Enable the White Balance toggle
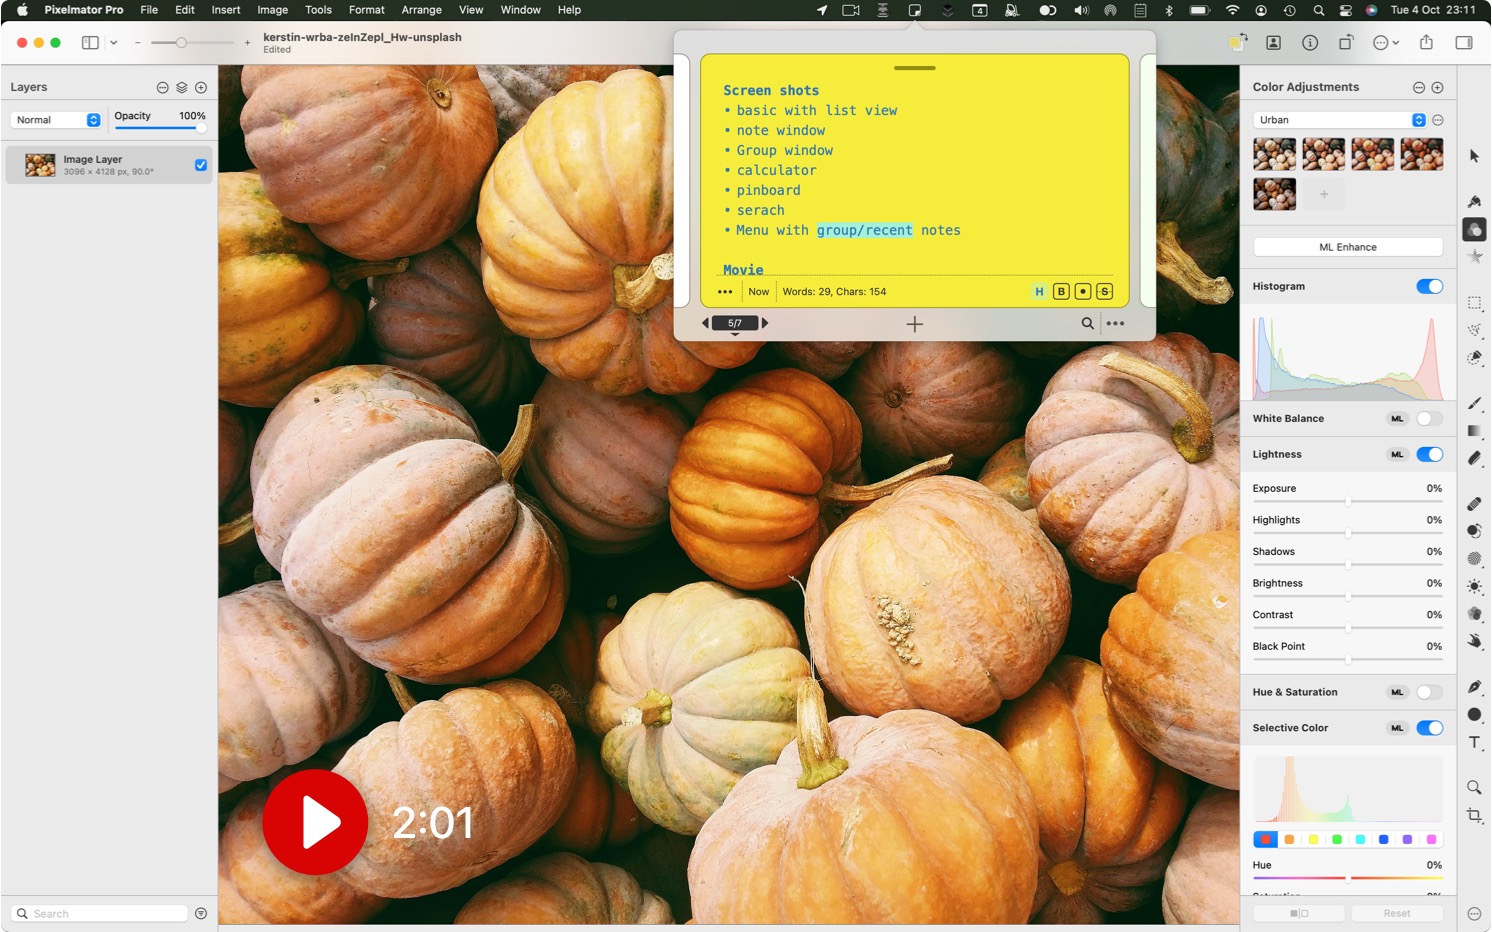The height and width of the screenshot is (932, 1492). click(x=1429, y=419)
